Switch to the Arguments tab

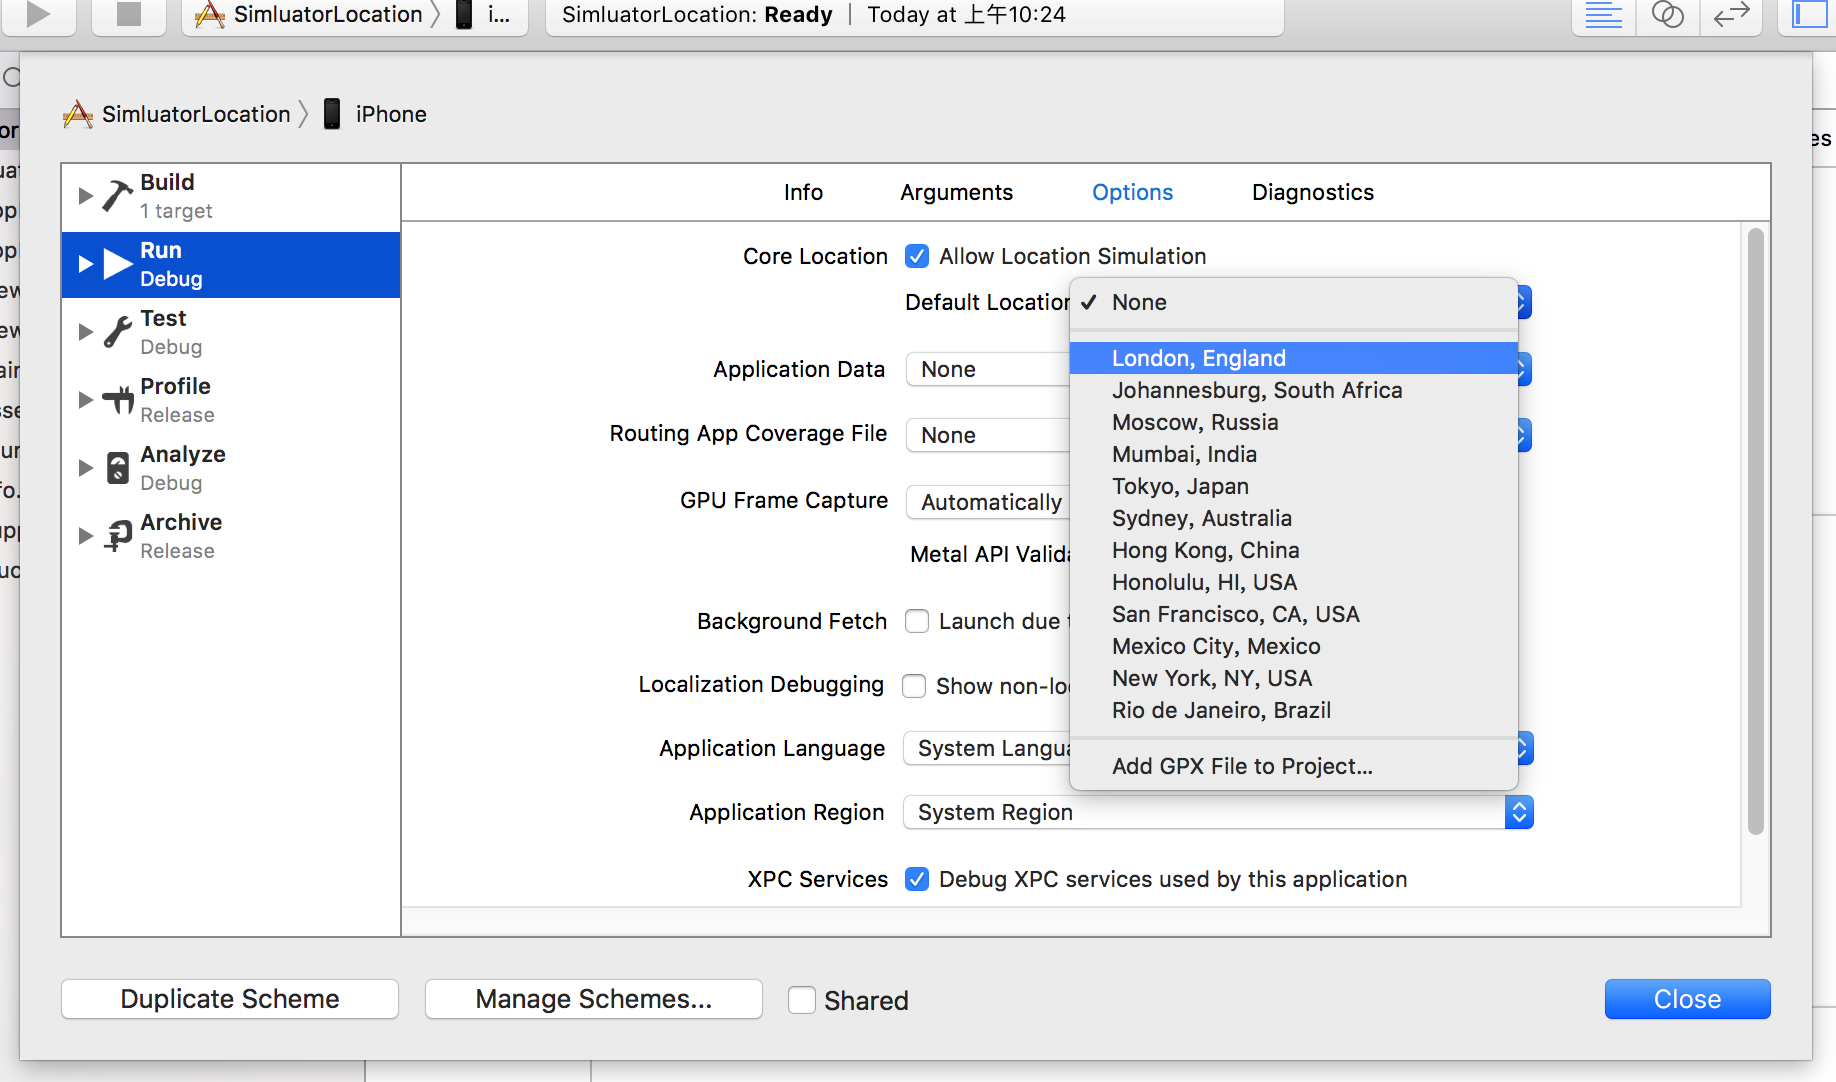coord(956,192)
